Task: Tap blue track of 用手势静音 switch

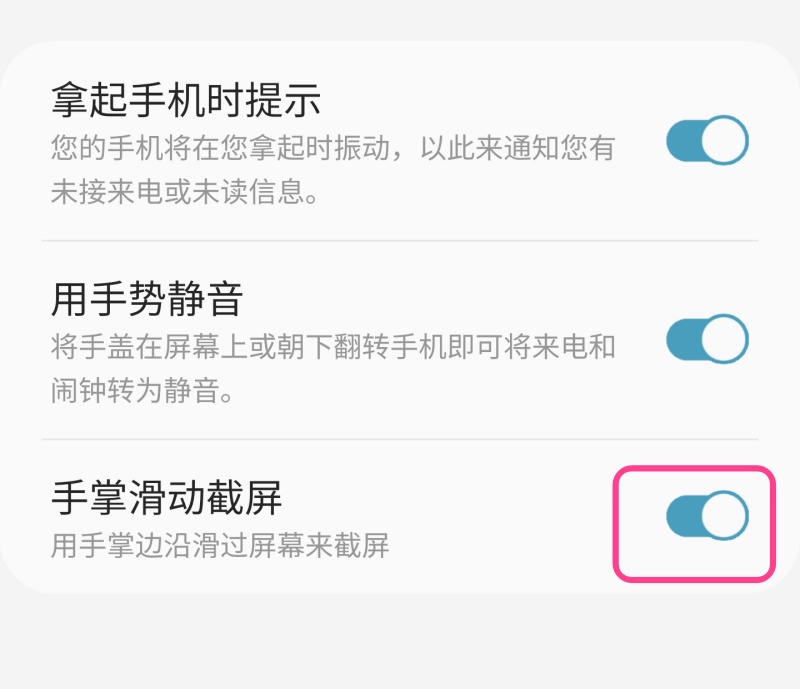Action: click(x=682, y=339)
